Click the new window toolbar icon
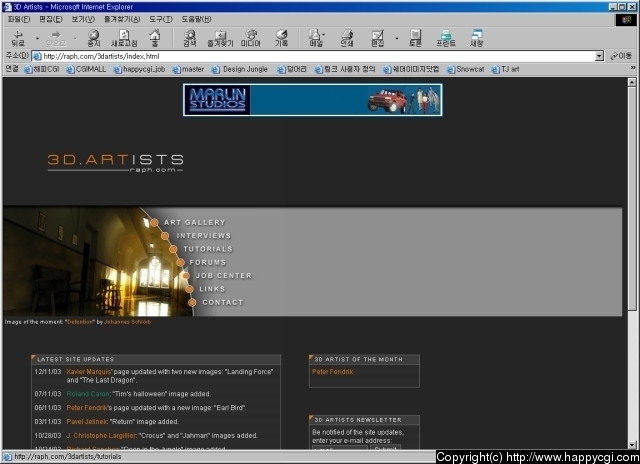 tap(476, 38)
